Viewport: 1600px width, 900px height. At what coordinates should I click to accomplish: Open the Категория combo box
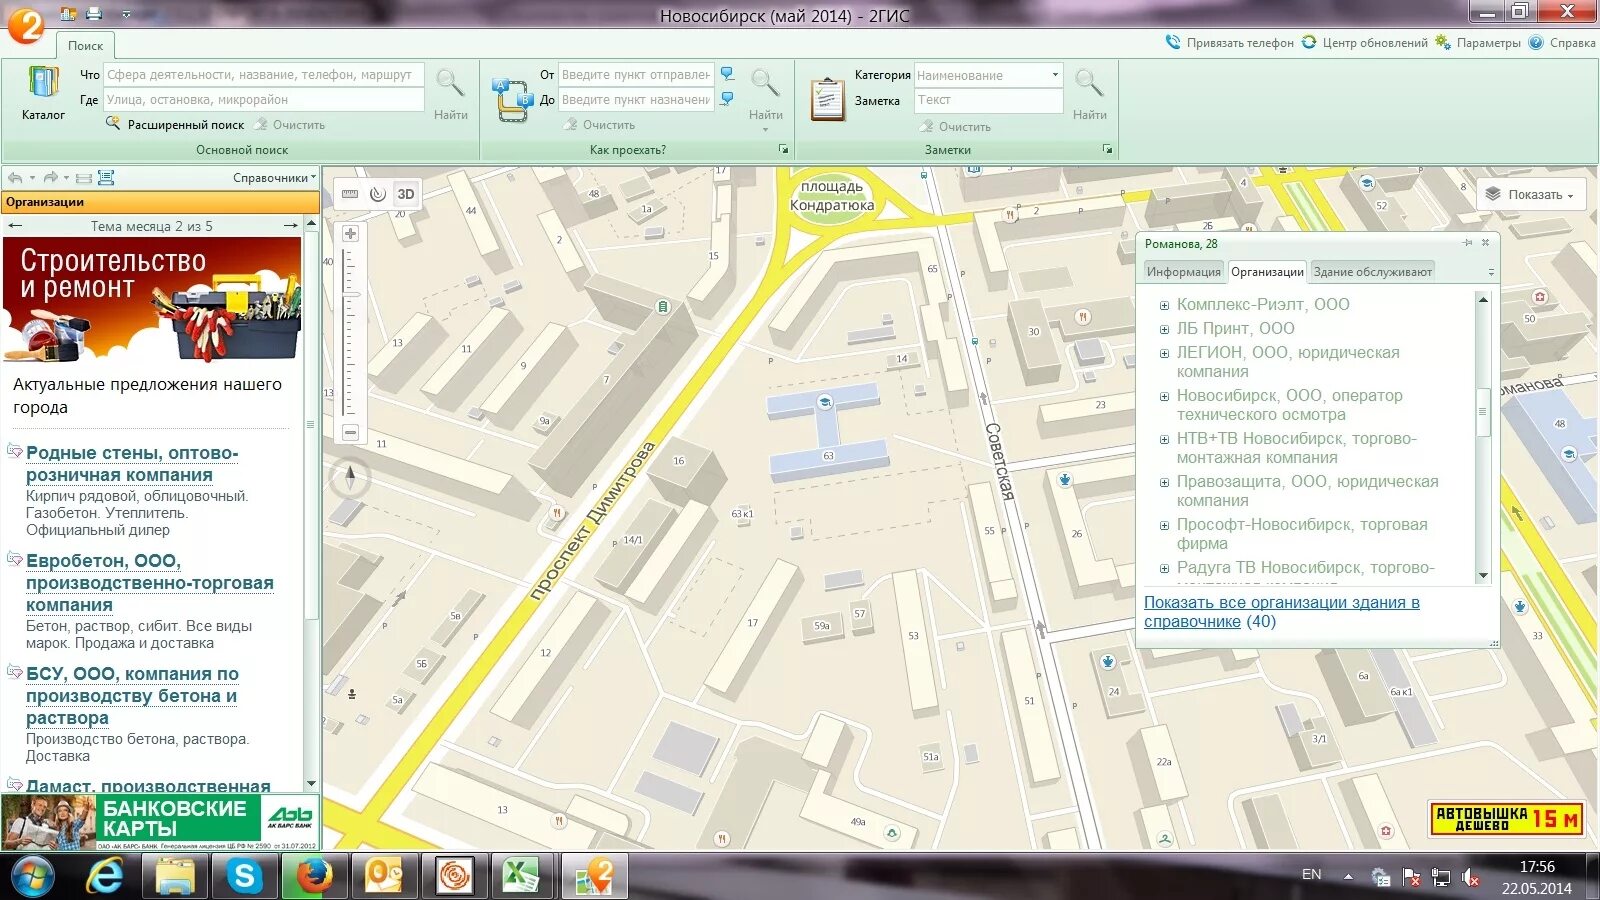click(988, 75)
